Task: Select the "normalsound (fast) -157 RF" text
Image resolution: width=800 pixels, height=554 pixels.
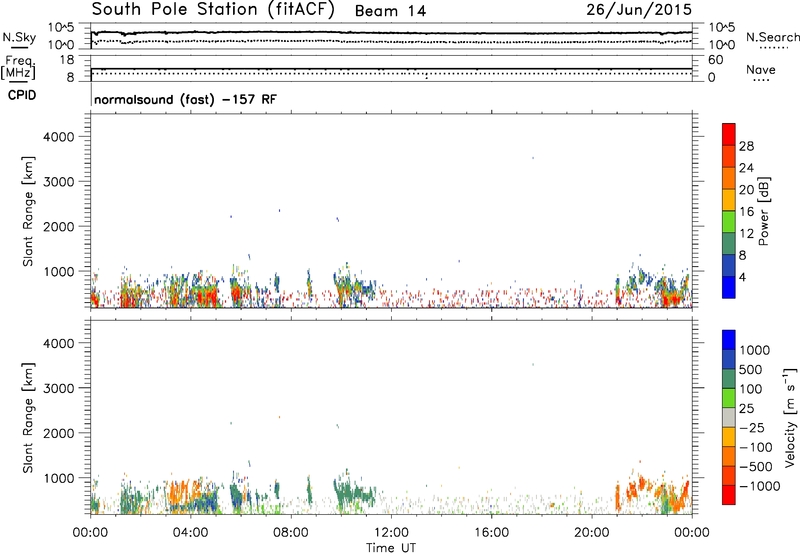Action: pos(185,99)
